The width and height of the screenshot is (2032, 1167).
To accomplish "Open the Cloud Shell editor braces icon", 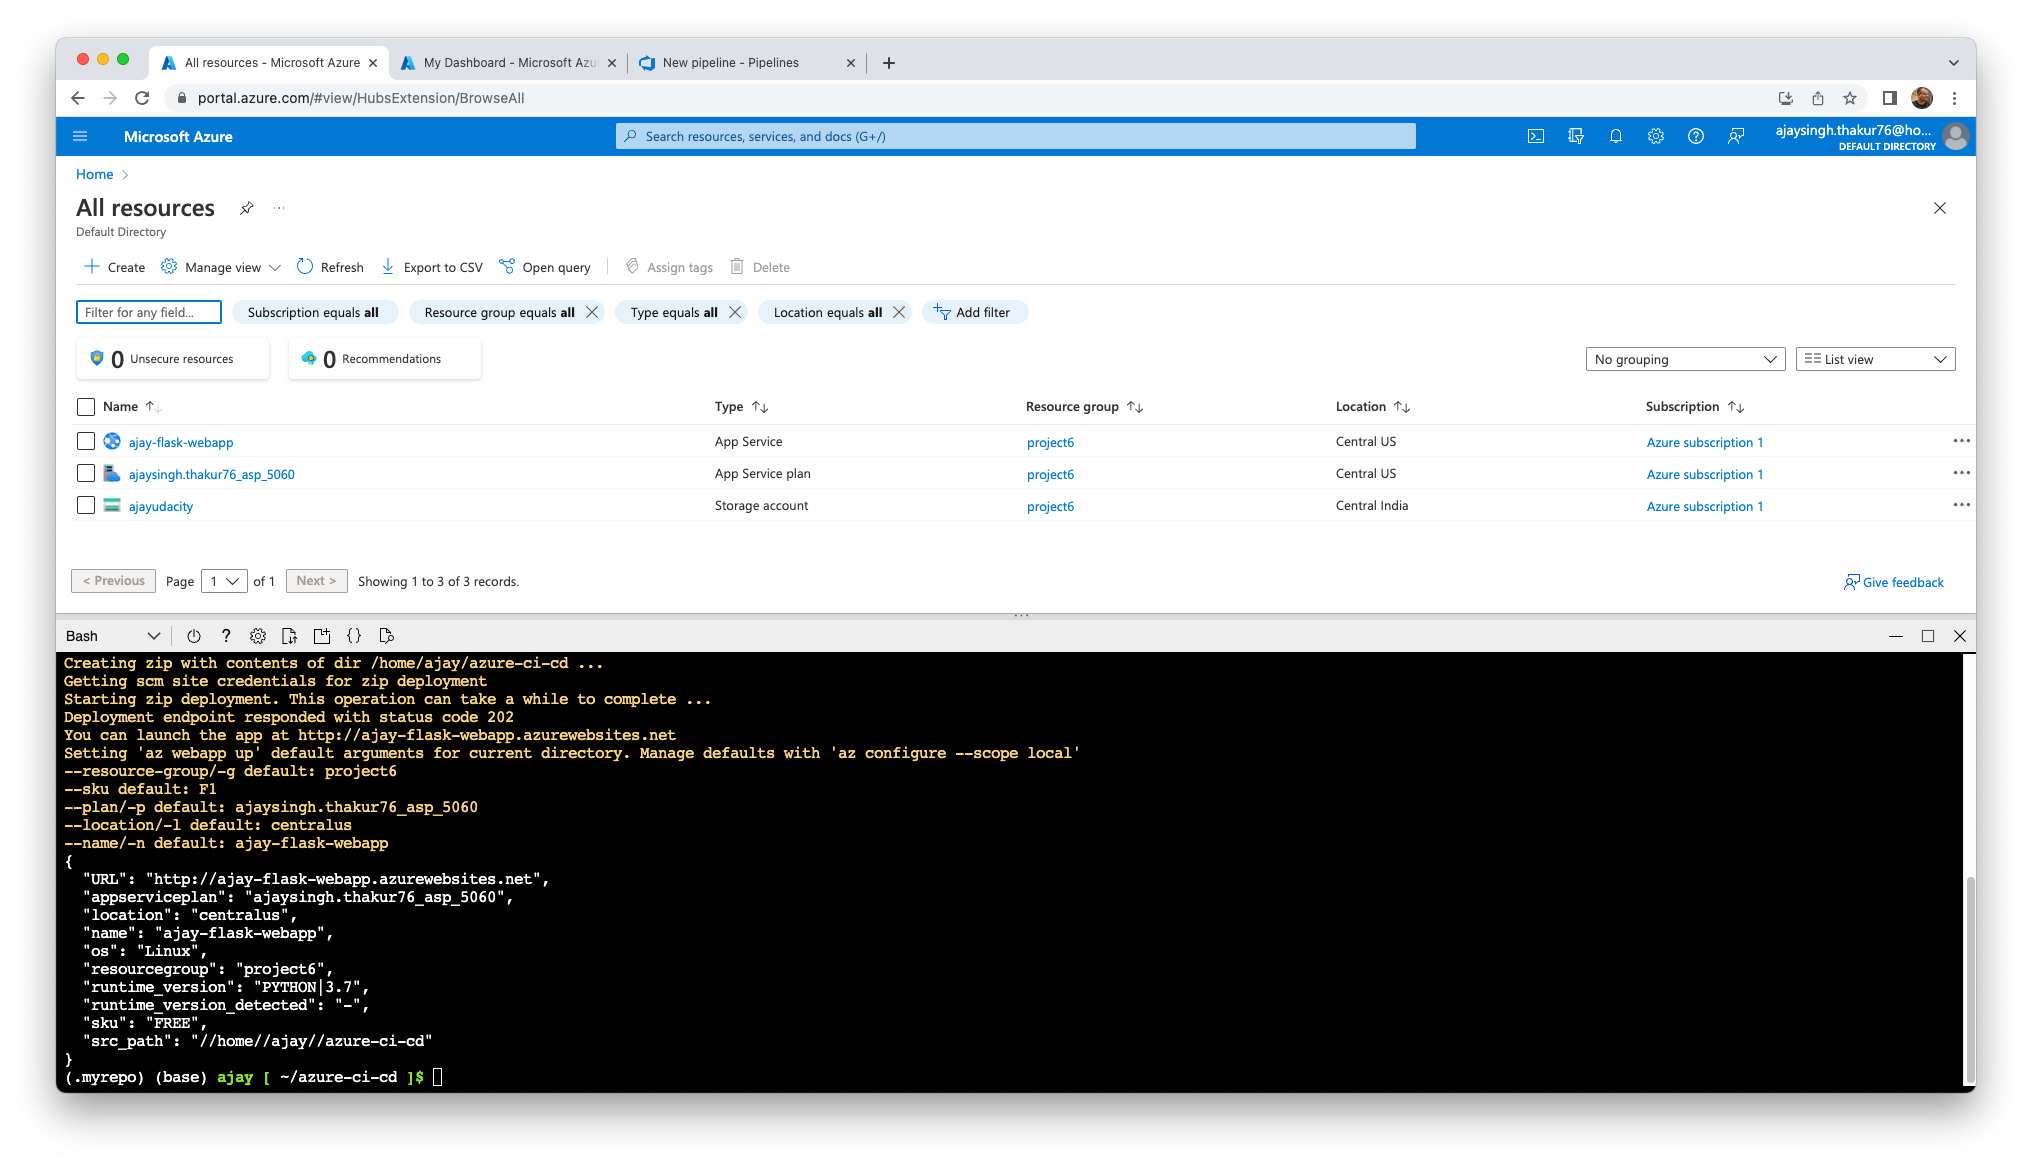I will point(354,636).
